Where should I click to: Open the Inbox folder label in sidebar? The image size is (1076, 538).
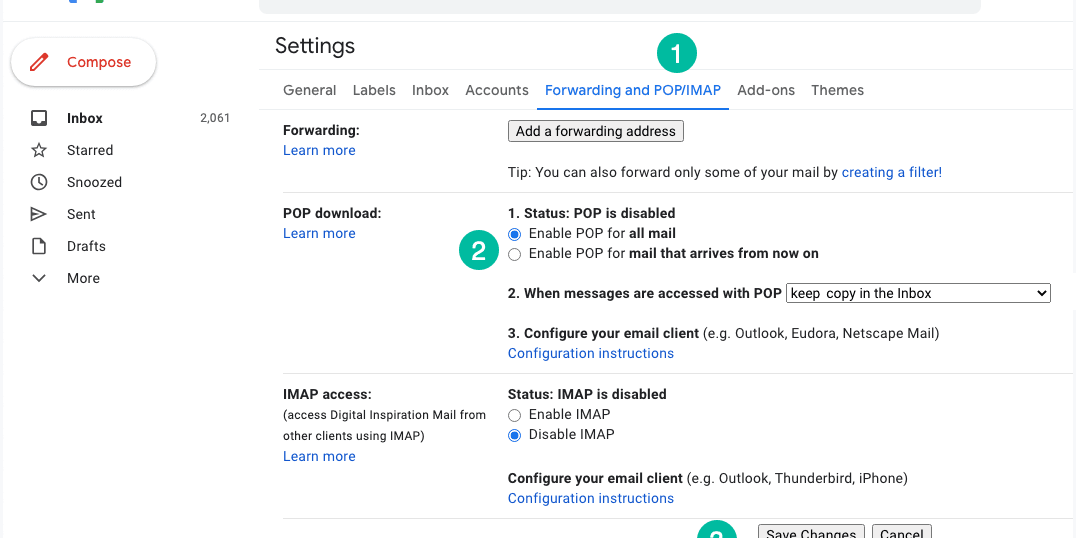[x=84, y=118]
